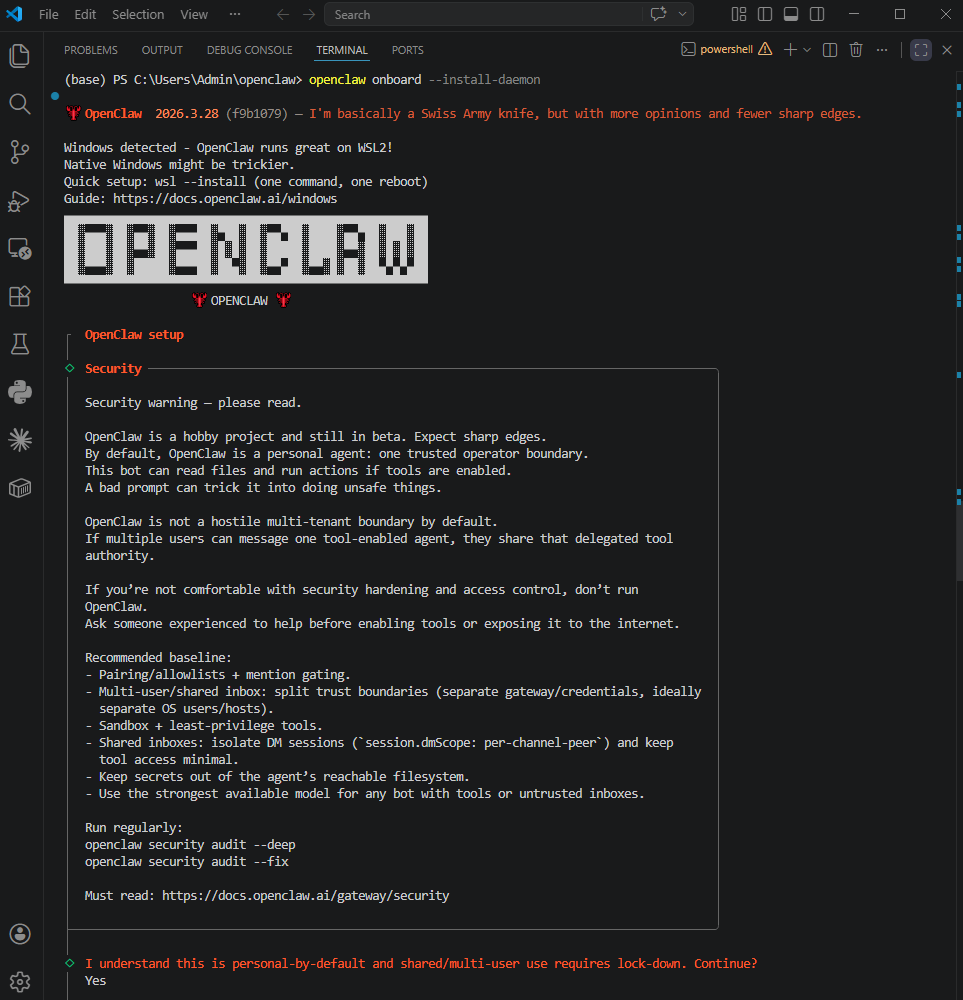The height and width of the screenshot is (1000, 963).
Task: Kill the terminal with trash icon
Action: [856, 50]
